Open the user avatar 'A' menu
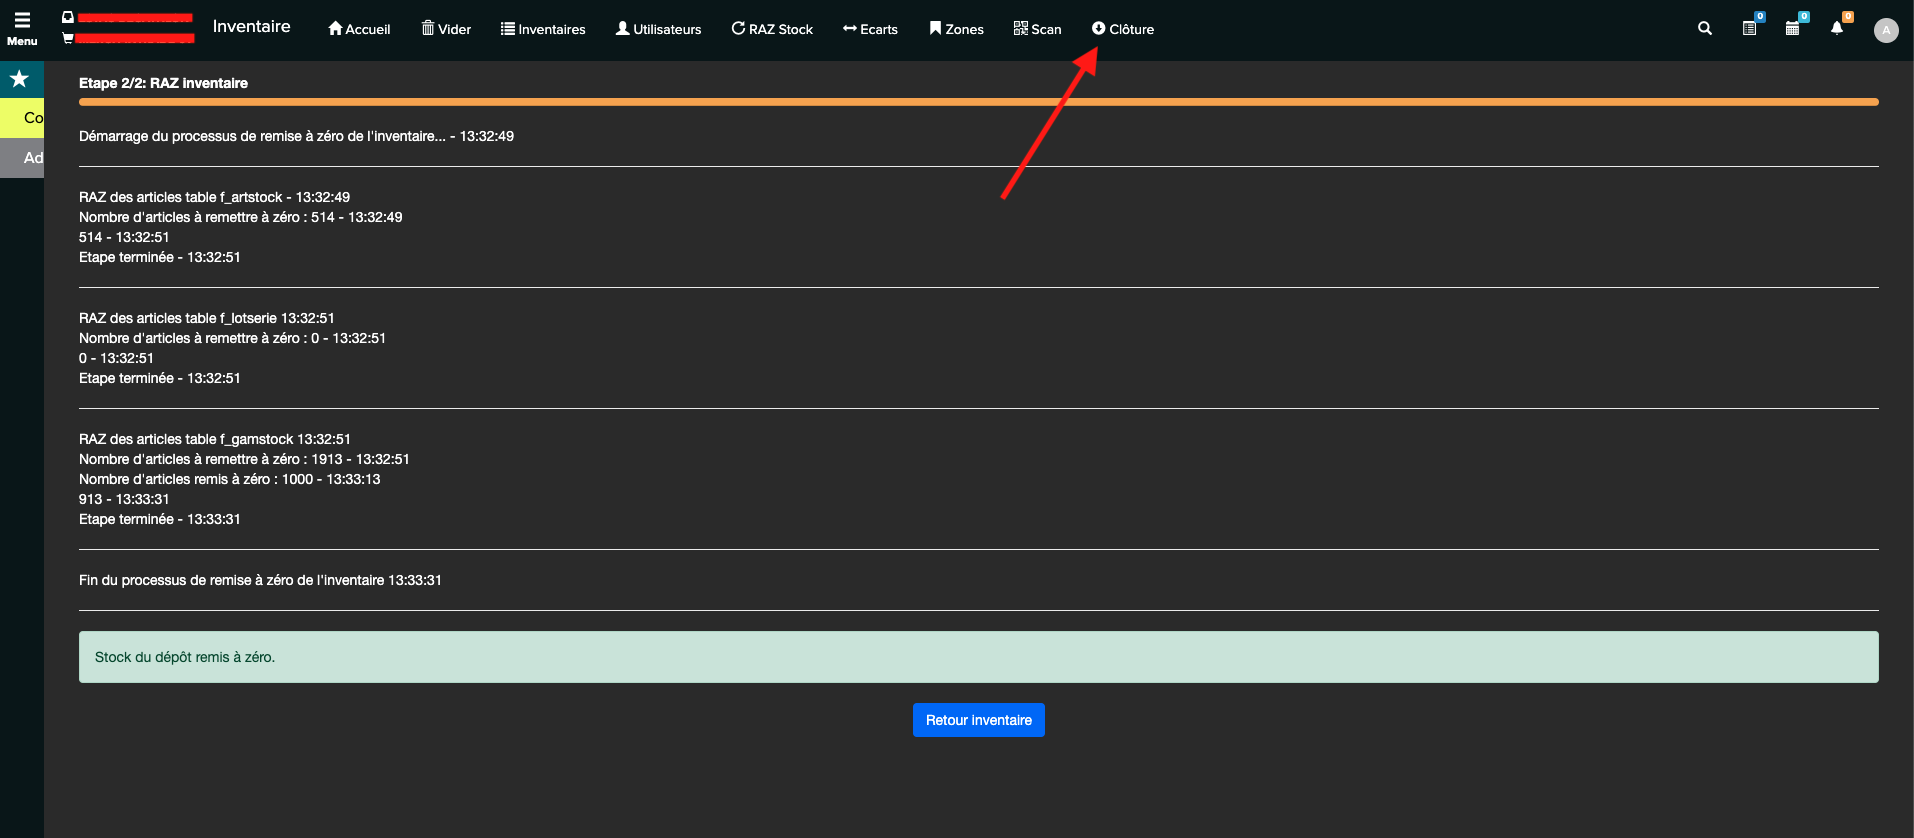Screen dimensions: 1914x838 1886,30
